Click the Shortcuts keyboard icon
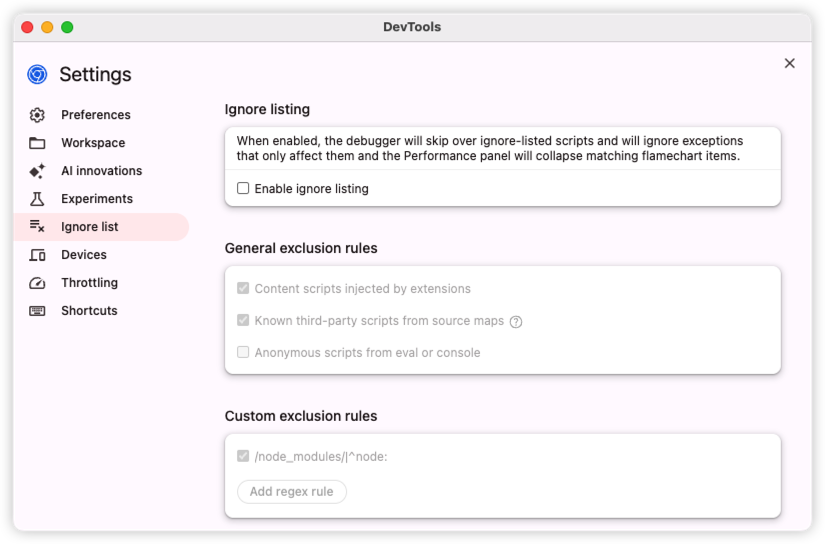This screenshot has width=825, height=544. 37,311
